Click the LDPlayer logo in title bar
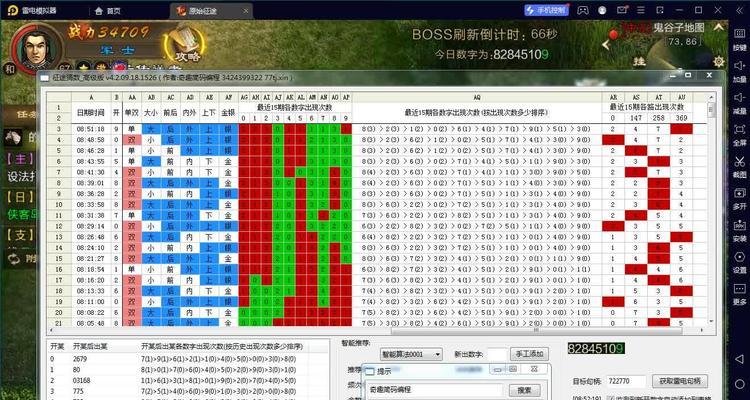The image size is (750, 400). coord(12,11)
